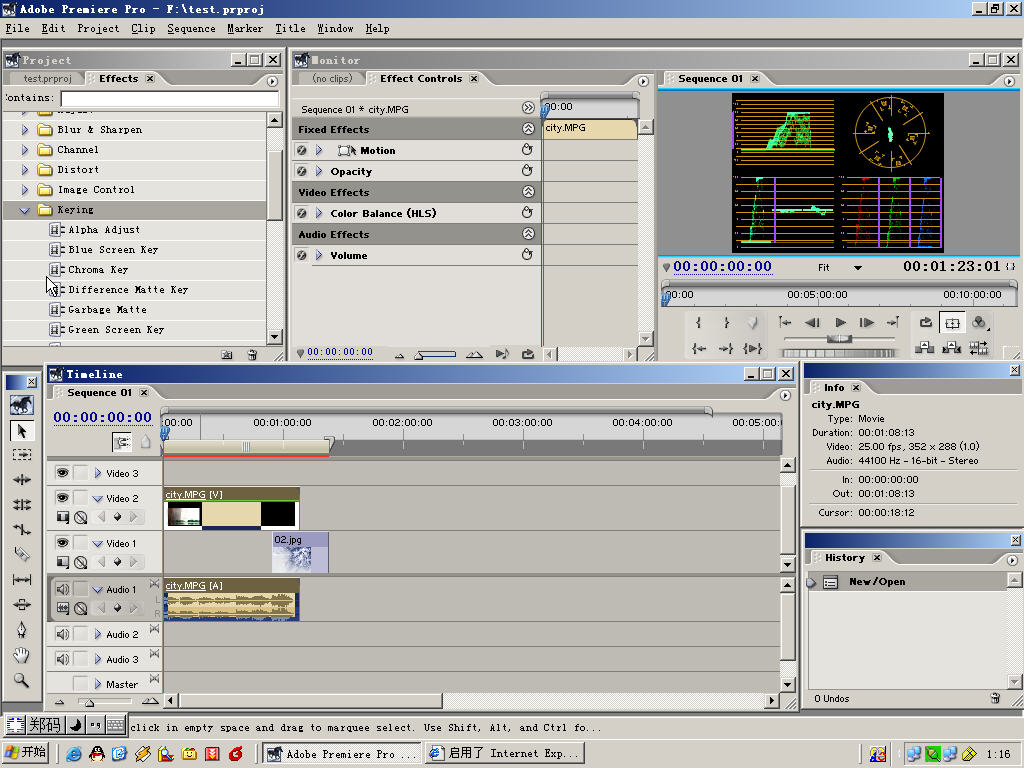Toggle the Volume effect on/off
Screen dimensions: 1024x768
[301, 255]
